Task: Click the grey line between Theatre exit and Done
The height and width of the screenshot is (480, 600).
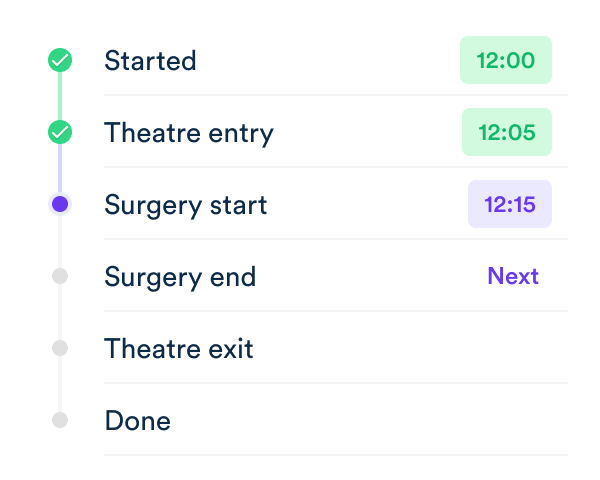Action: pyautogui.click(x=60, y=384)
